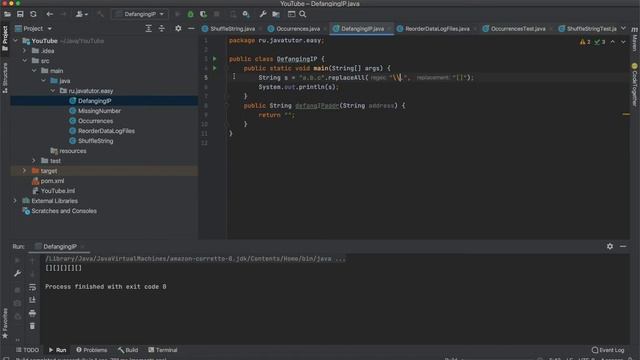Click the Project Structure icon in toolbar
This screenshot has width=640, height=360.
[x=276, y=14]
